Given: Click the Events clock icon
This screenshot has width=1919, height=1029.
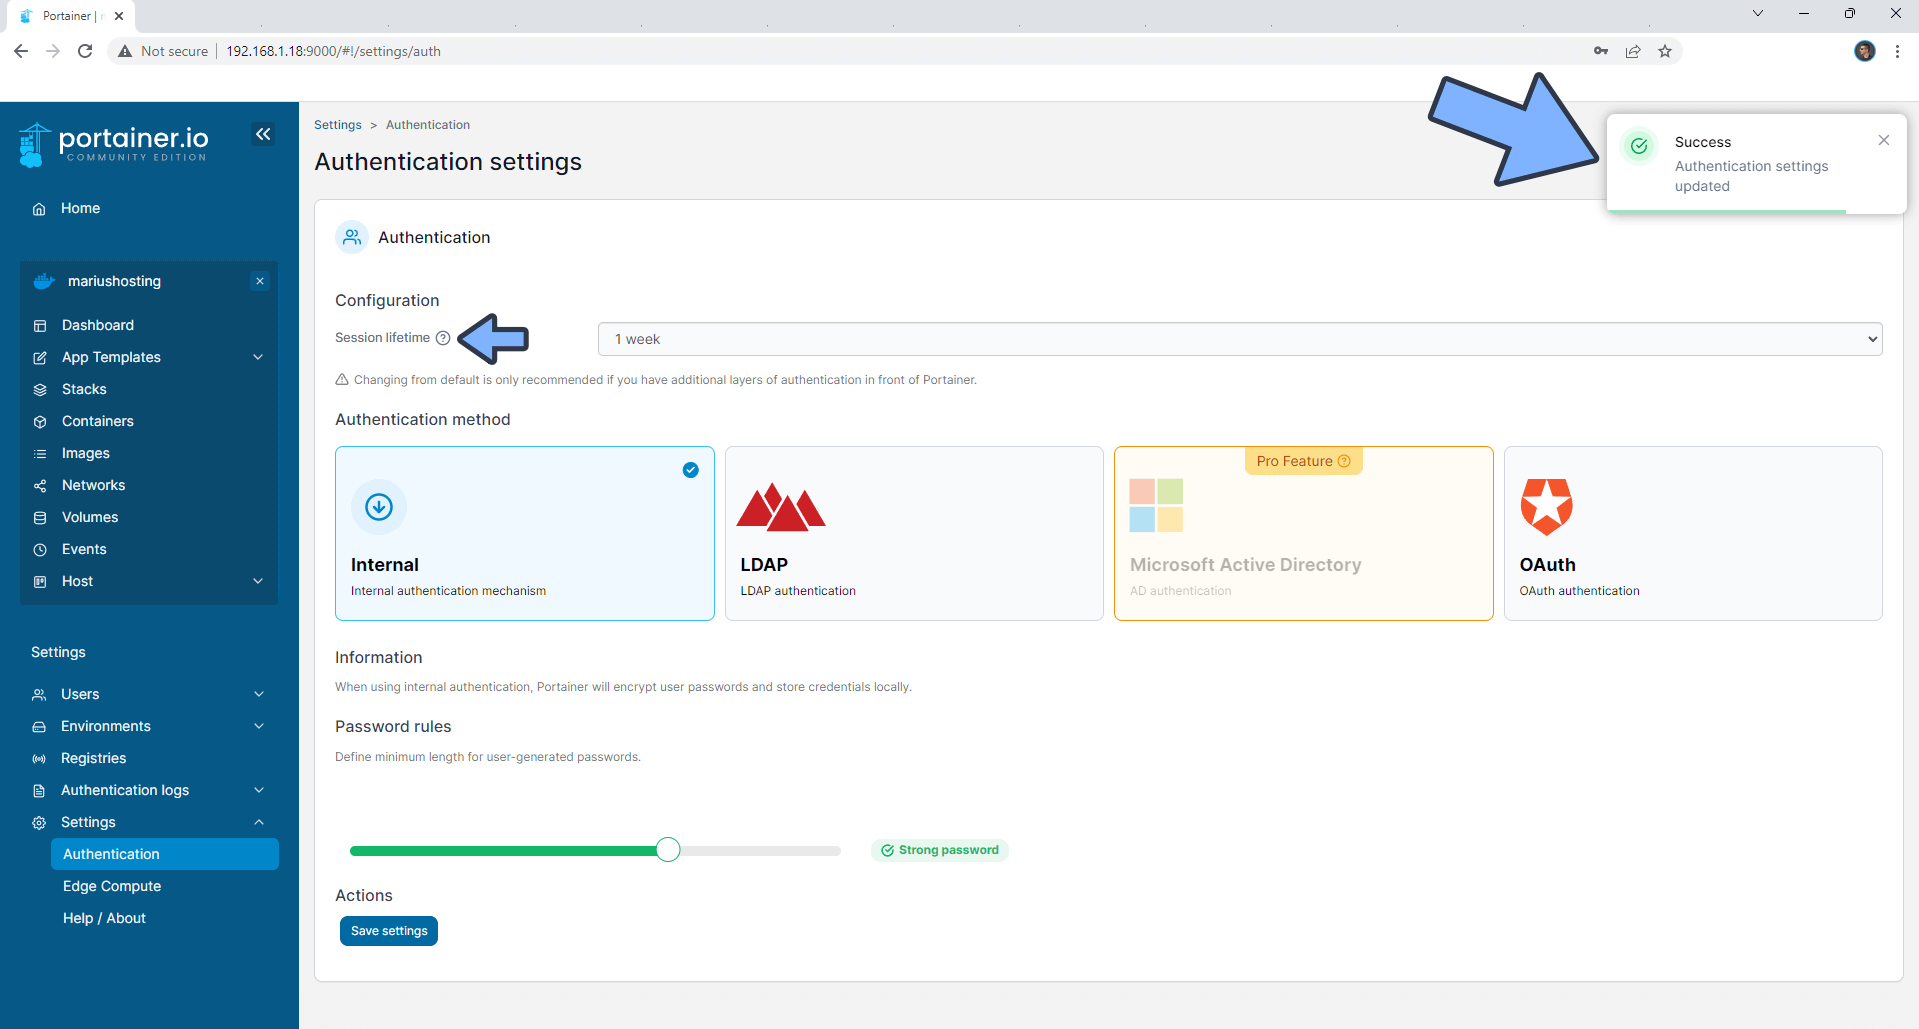Looking at the screenshot, I should click(40, 550).
